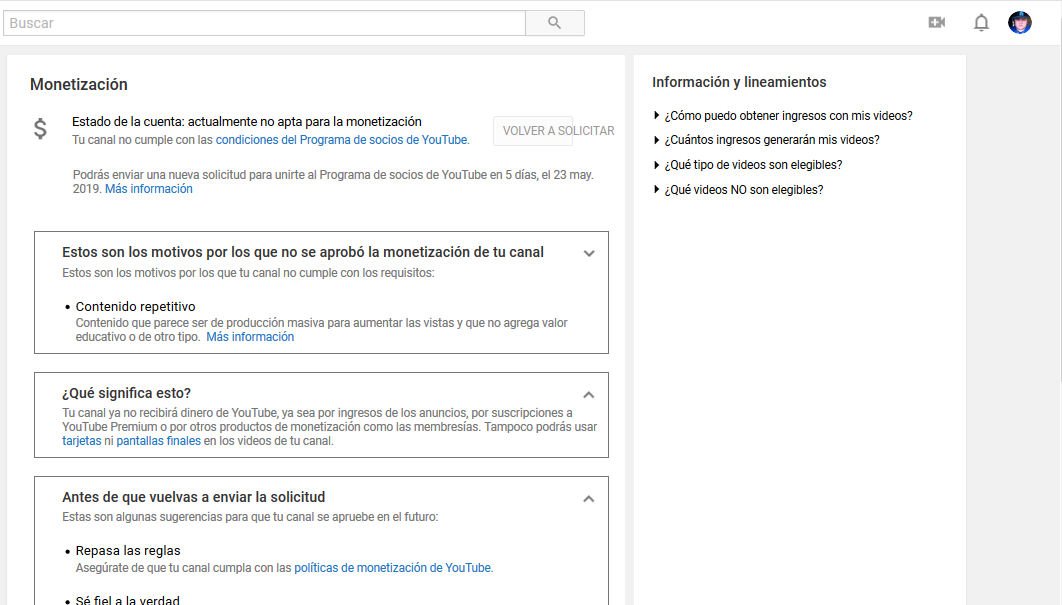
Task: Expand ¿Qué videos NO son elegibles?
Action: (x=738, y=190)
